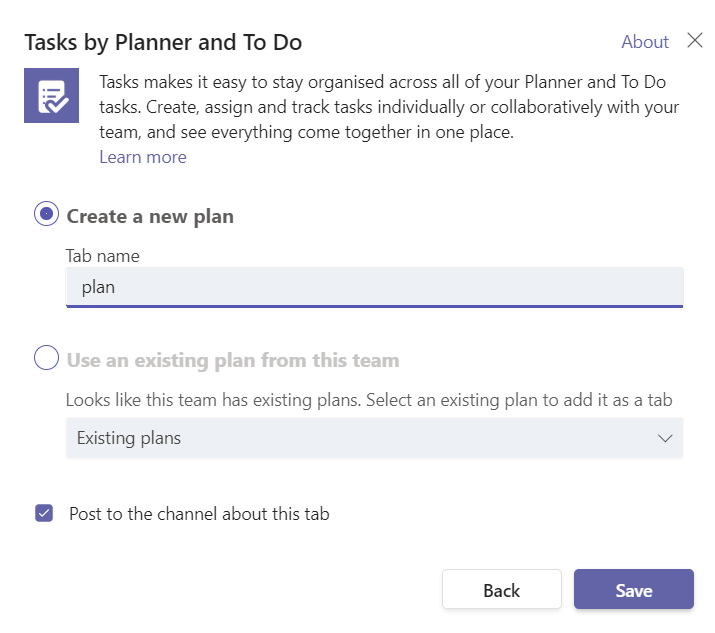715x633 pixels.
Task: Click the Post to the channel label
Action: [x=199, y=514]
